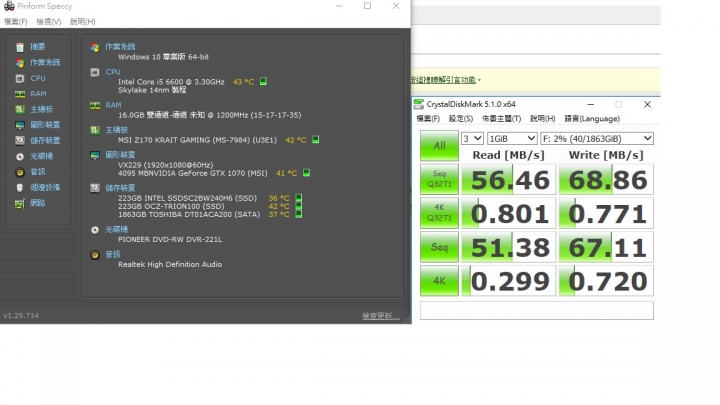Click the INTEL SSD temperature indicator at 36 °C
720x405 pixels.
pos(298,198)
